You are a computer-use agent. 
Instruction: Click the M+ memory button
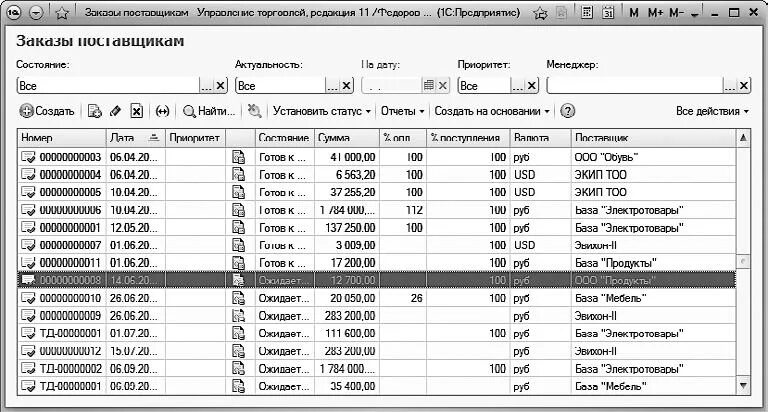pyautogui.click(x=655, y=13)
